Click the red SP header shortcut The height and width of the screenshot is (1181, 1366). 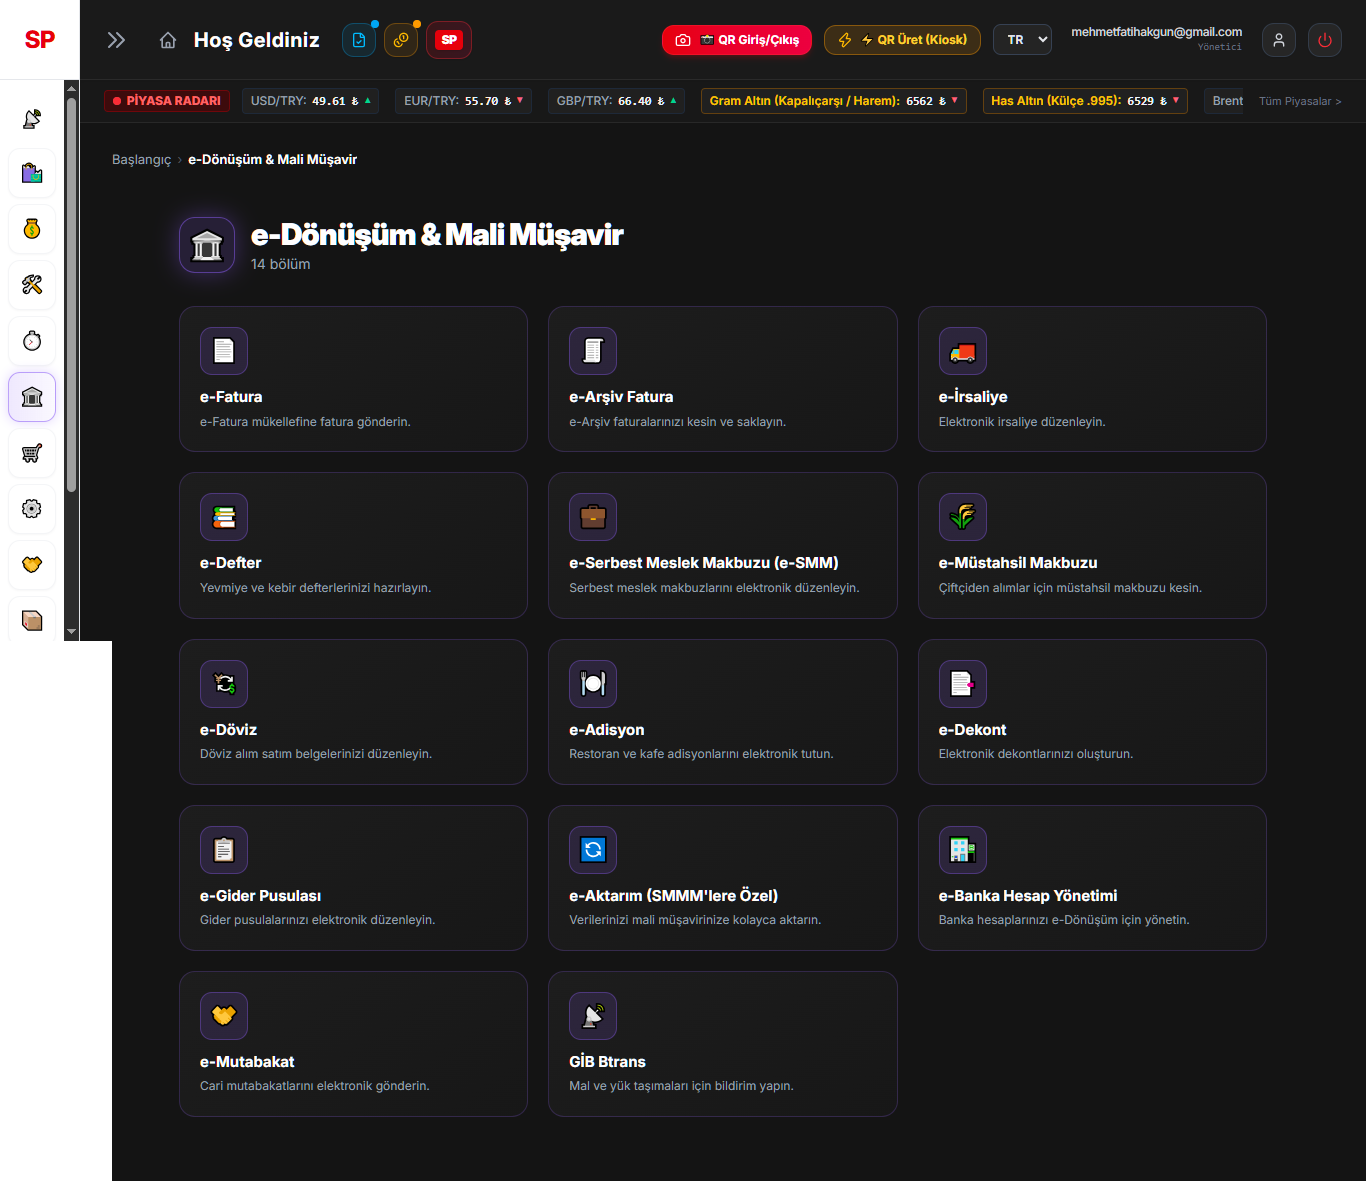tap(449, 40)
